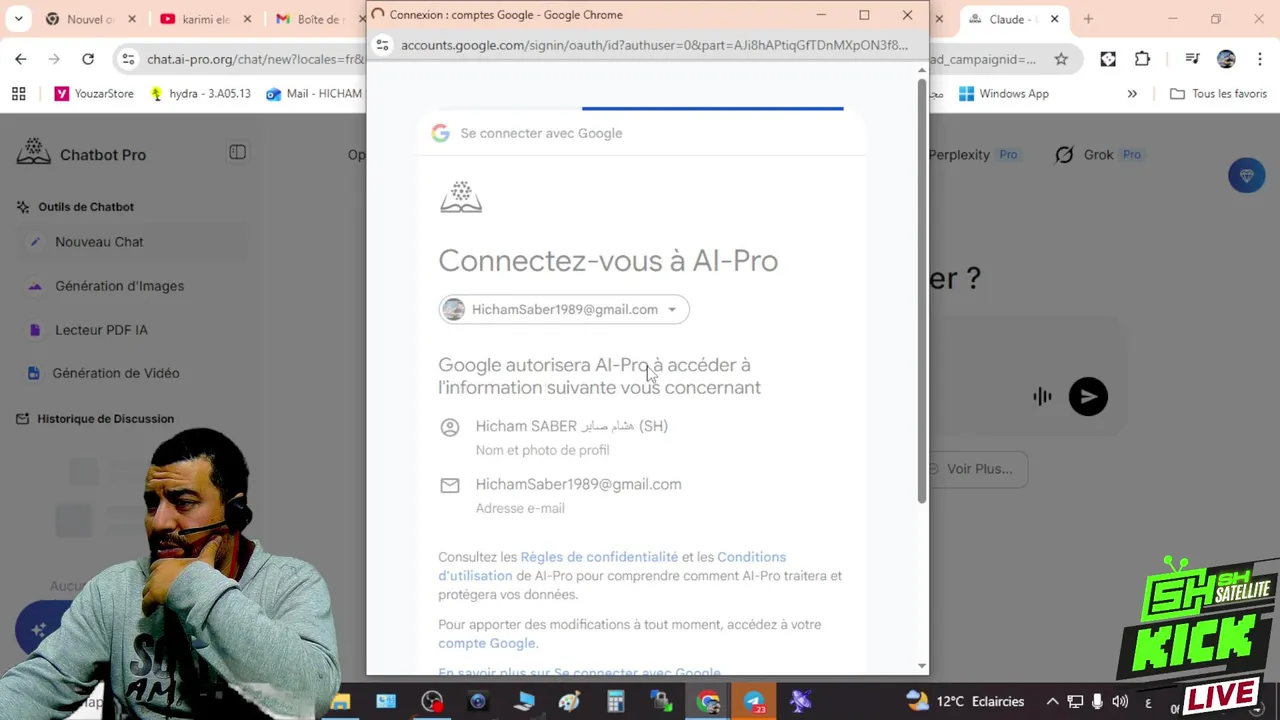This screenshot has width=1280, height=720.
Task: Open the satellite dish app in taskbar
Action: tap(800, 702)
